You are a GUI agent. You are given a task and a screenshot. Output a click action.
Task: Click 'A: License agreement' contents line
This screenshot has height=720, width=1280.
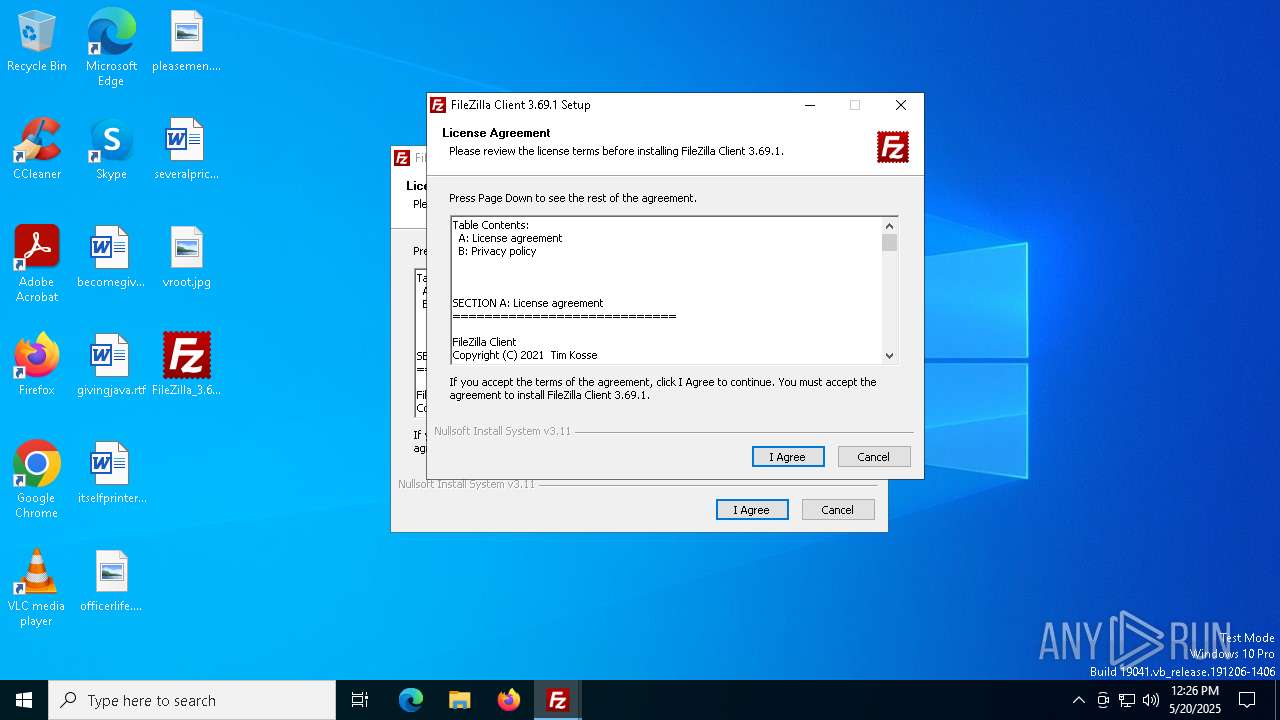510,238
